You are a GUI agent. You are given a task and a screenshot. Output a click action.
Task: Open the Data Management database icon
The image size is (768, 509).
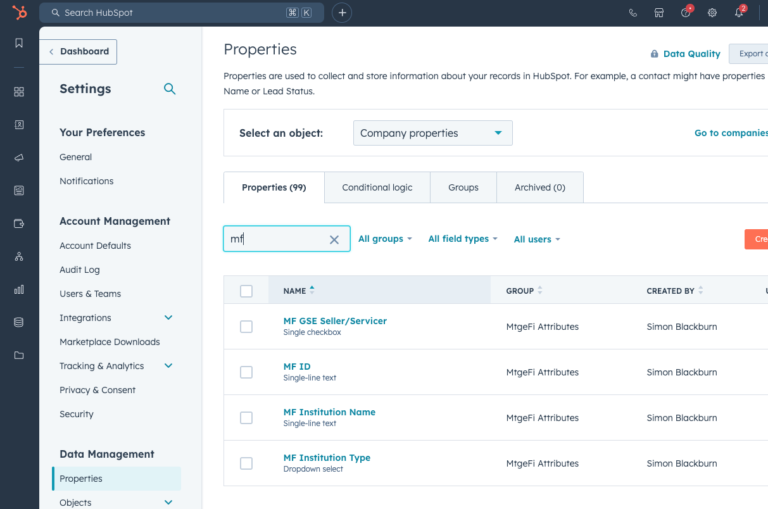(x=19, y=322)
